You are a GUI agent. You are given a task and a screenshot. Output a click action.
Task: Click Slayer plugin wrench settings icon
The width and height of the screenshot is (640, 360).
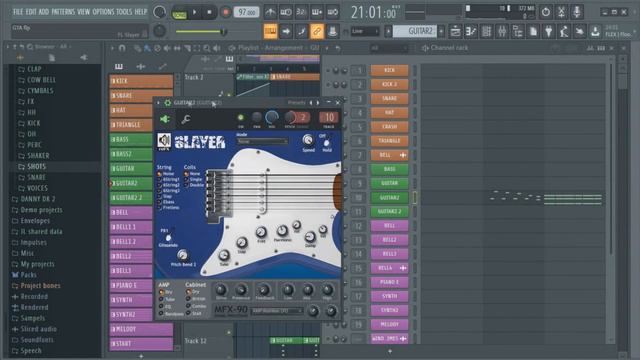tap(186, 119)
